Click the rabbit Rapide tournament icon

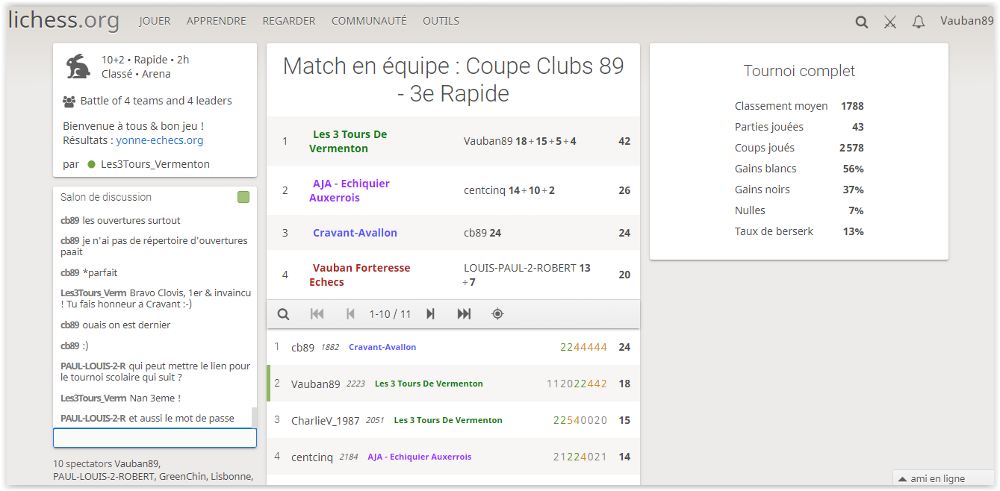click(x=78, y=67)
